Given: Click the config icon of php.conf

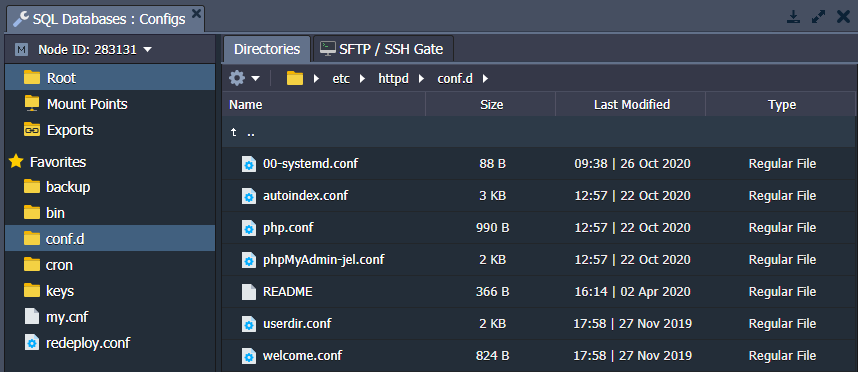Looking at the screenshot, I should (249, 228).
